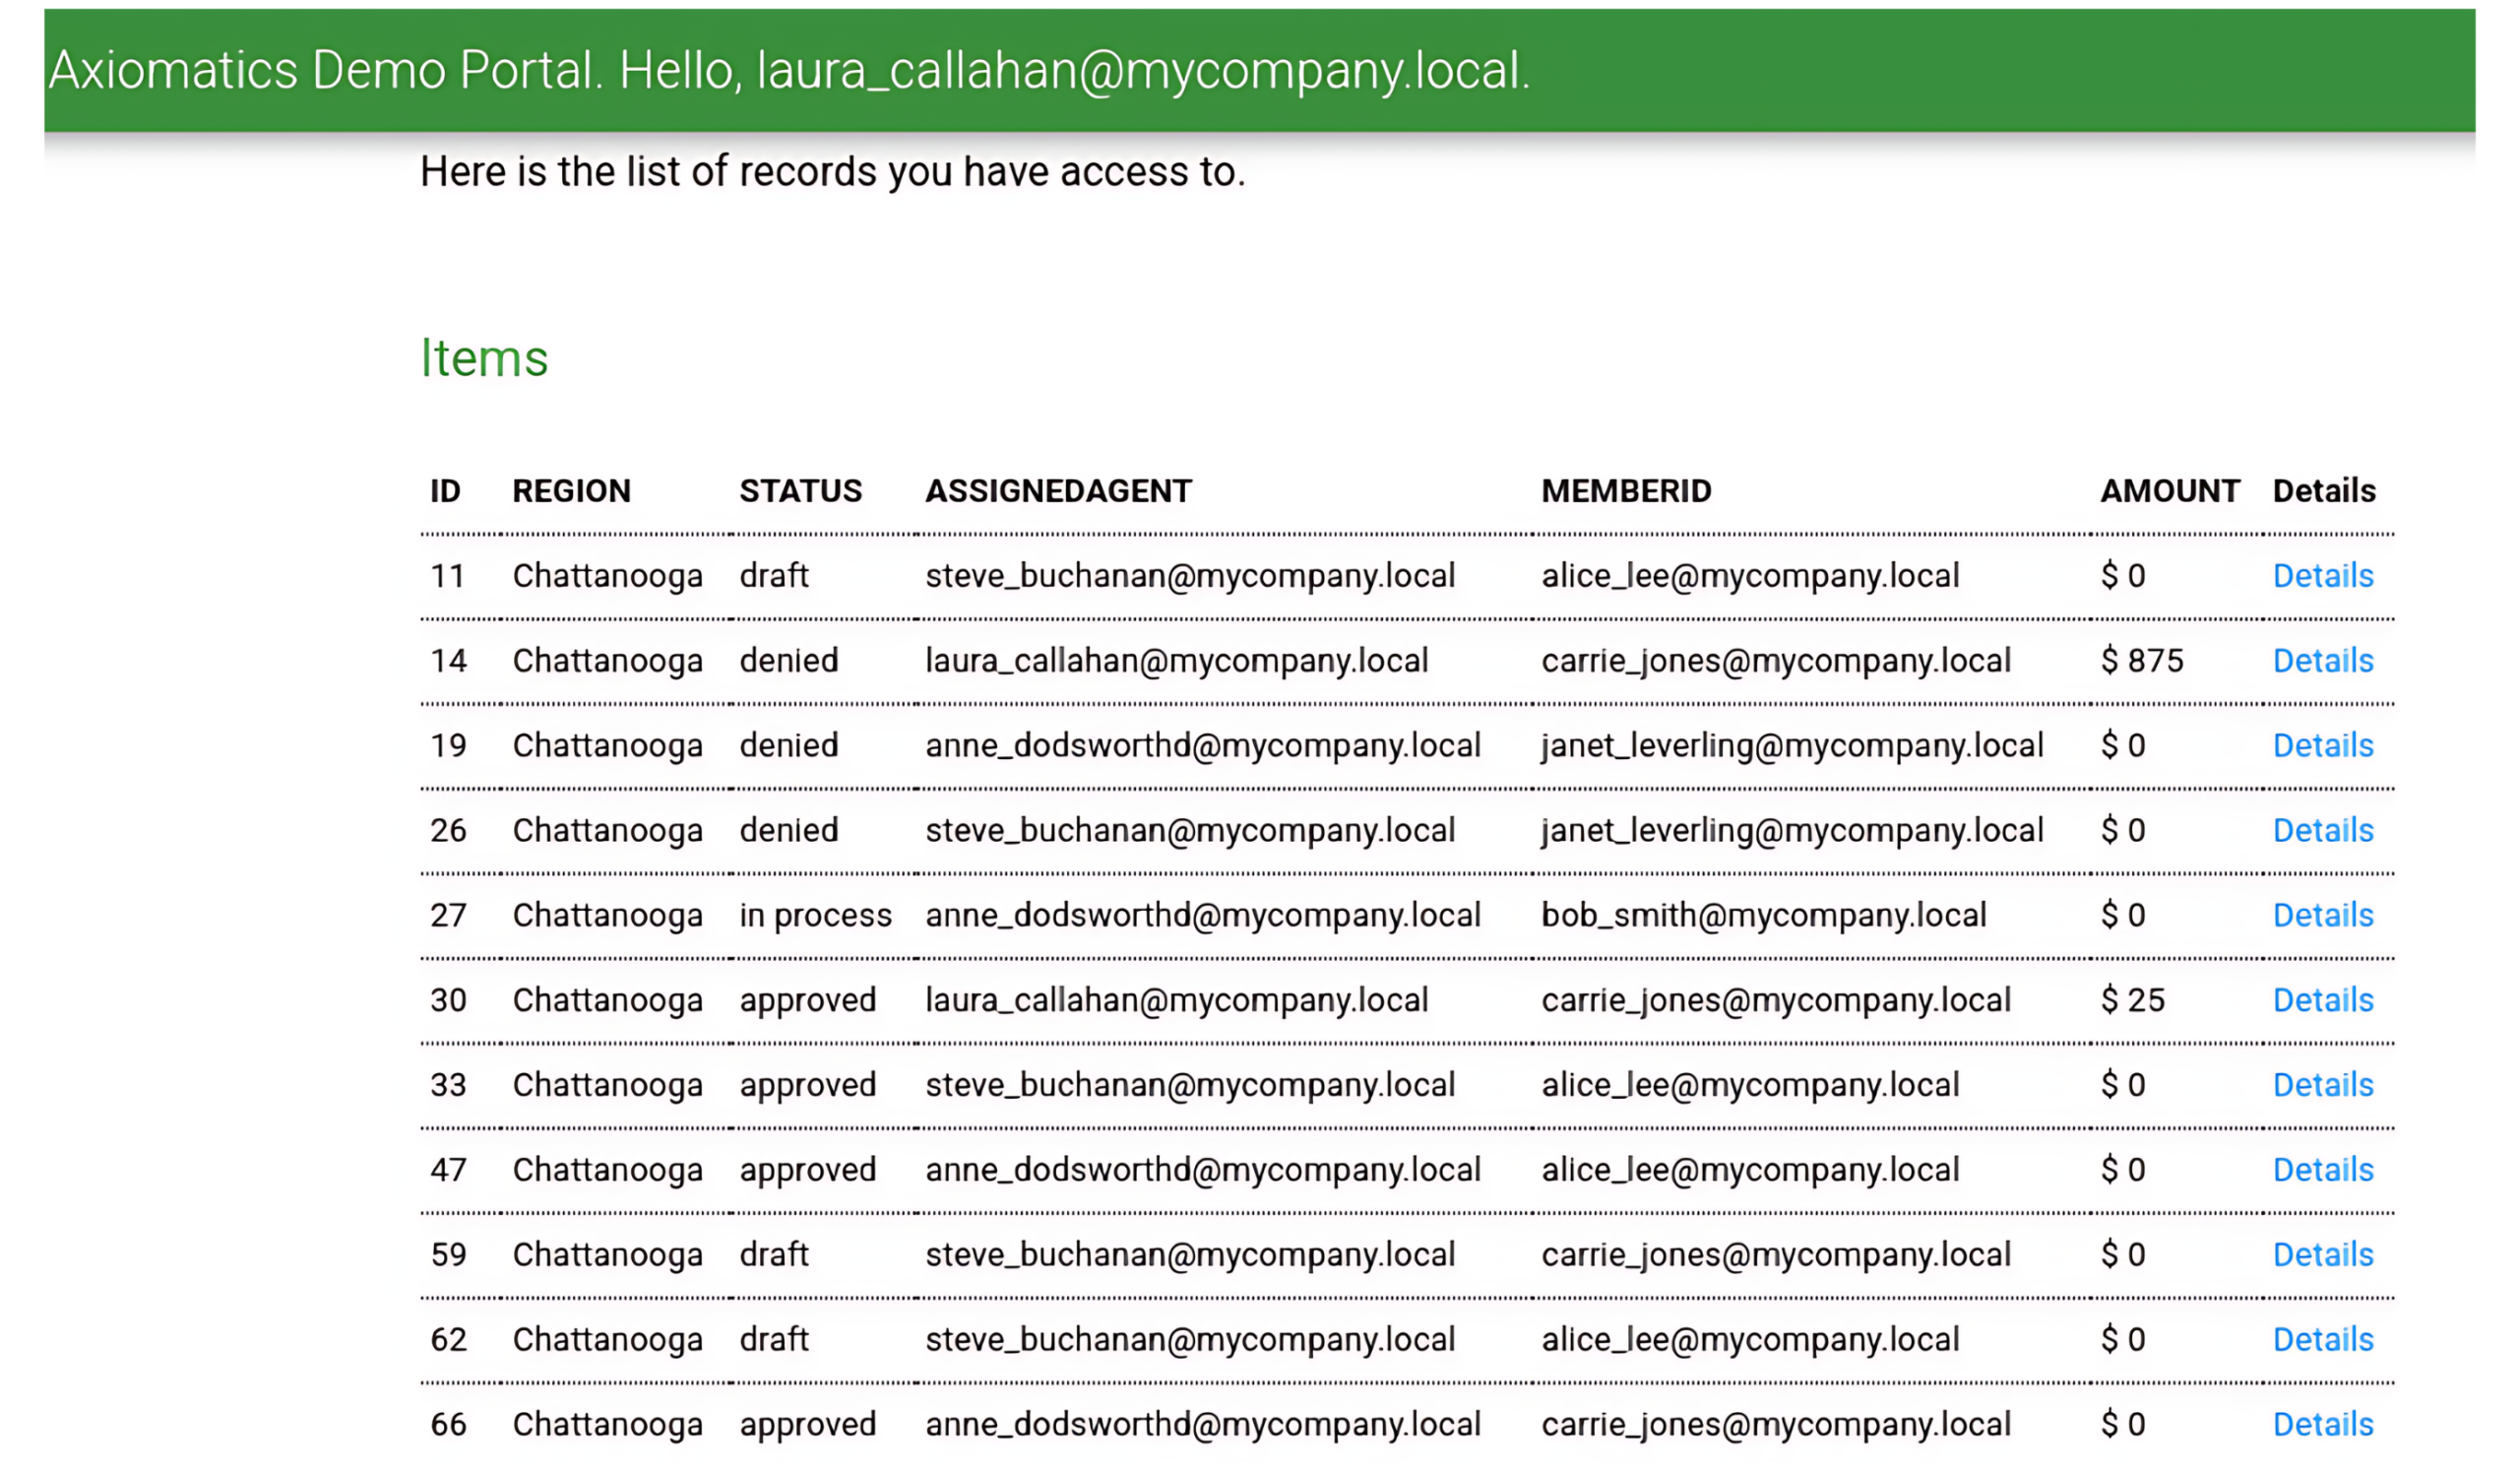Click member alice_lee in row 62
Screen dimensions: 2520x1471
(1750, 1340)
